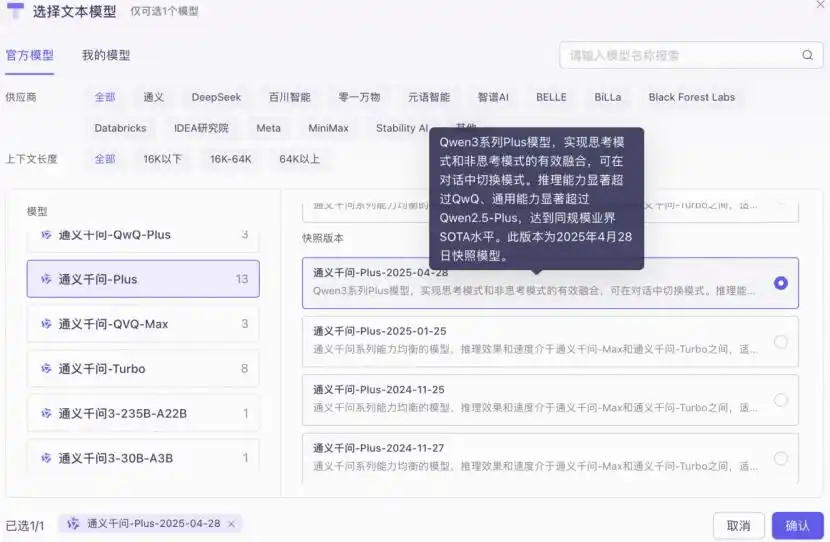Select the 通义千问-QVQ-Max model group
Image resolution: width=830 pixels, height=542 pixels.
[143, 323]
